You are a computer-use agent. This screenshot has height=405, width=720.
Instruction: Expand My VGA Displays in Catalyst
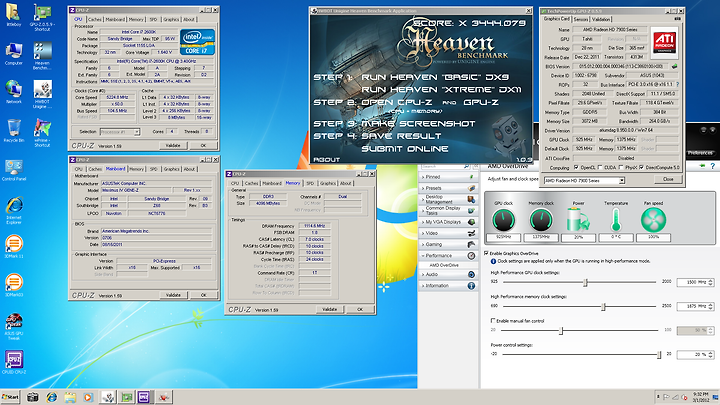coord(448,222)
